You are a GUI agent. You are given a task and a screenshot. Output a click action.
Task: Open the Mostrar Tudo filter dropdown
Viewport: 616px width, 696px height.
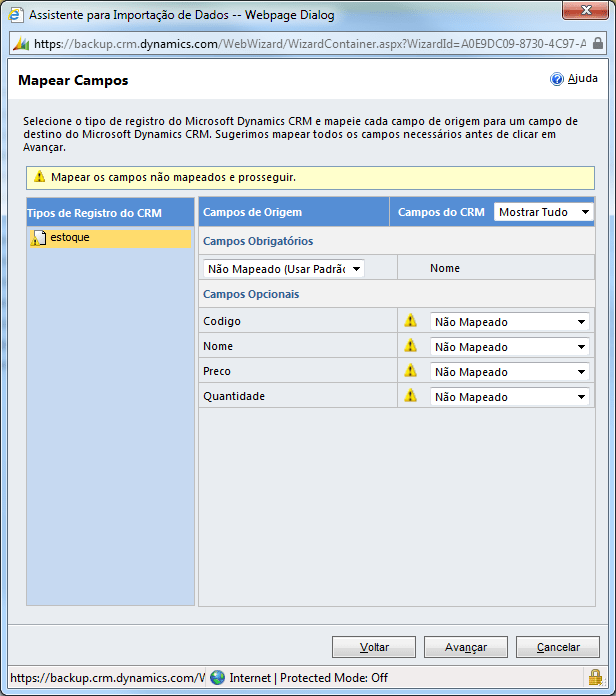point(544,212)
